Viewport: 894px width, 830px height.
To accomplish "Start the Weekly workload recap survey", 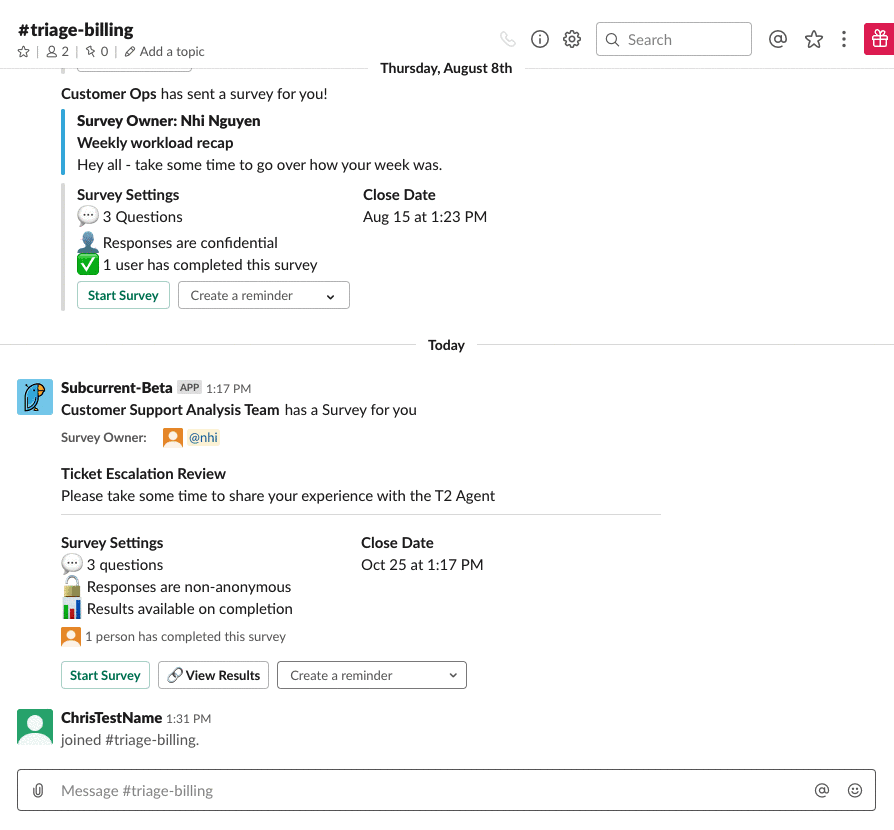I will click(x=123, y=296).
